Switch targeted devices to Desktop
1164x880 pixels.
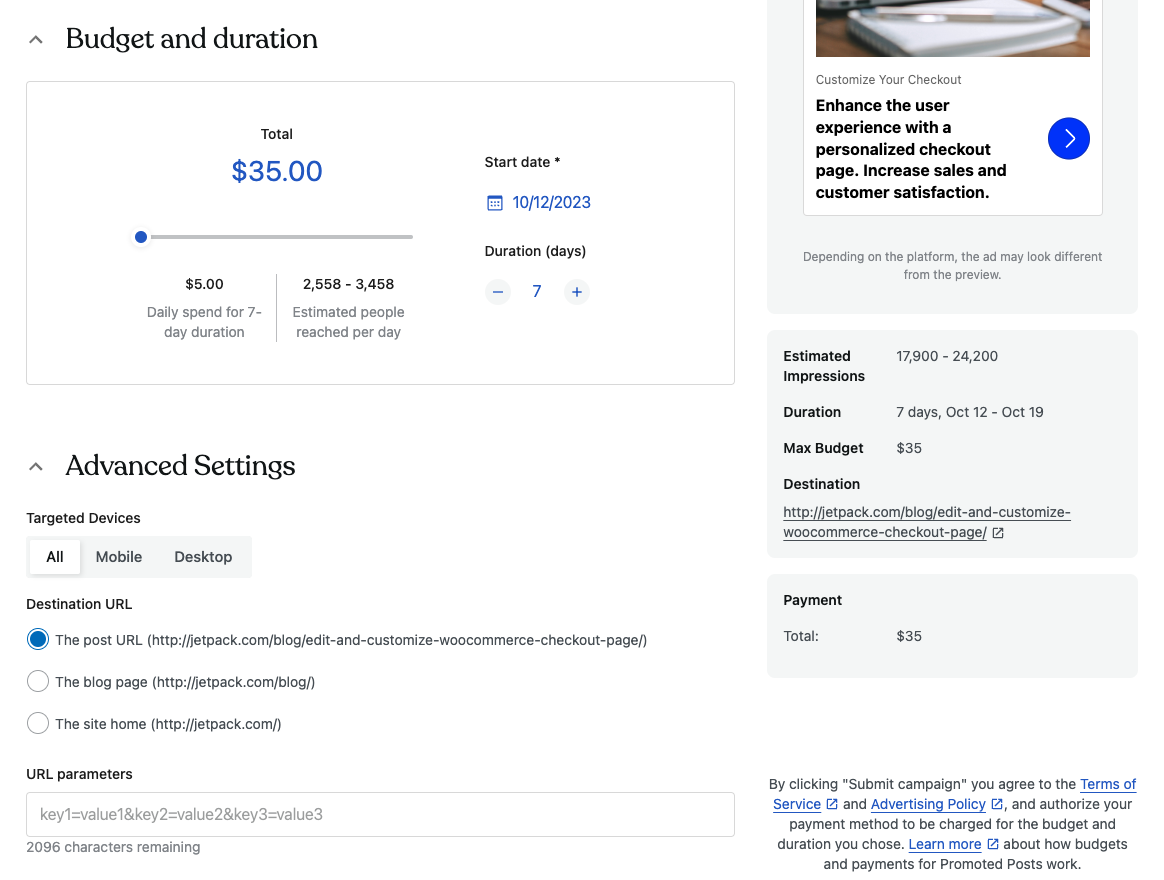click(x=203, y=557)
